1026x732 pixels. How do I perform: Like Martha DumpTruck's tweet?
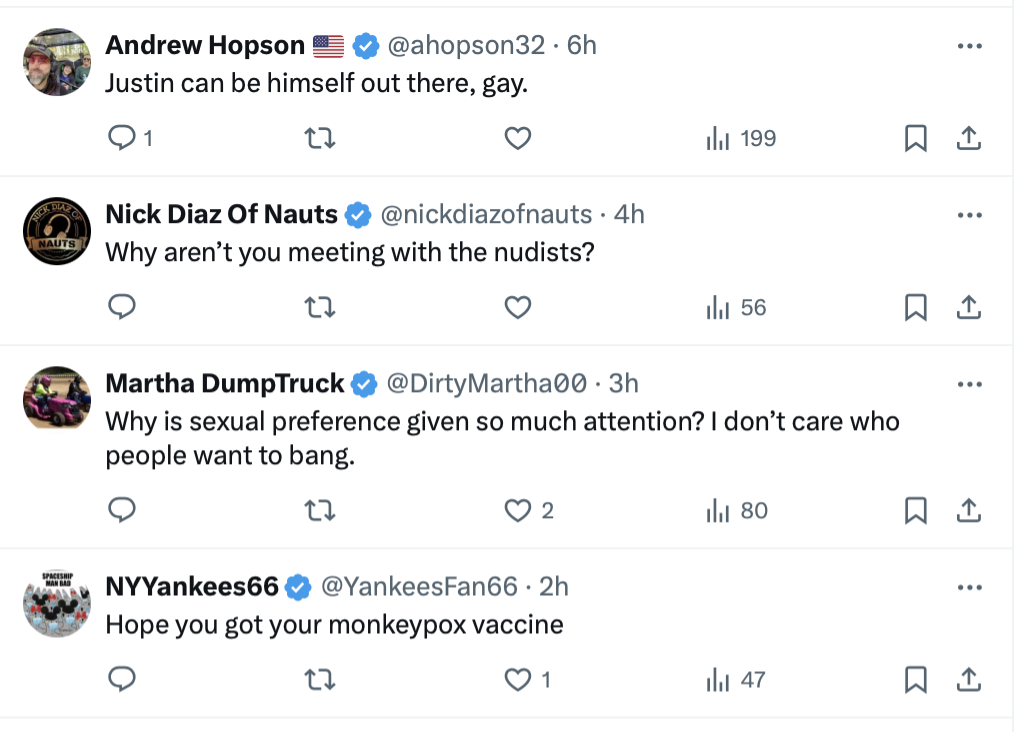click(517, 511)
